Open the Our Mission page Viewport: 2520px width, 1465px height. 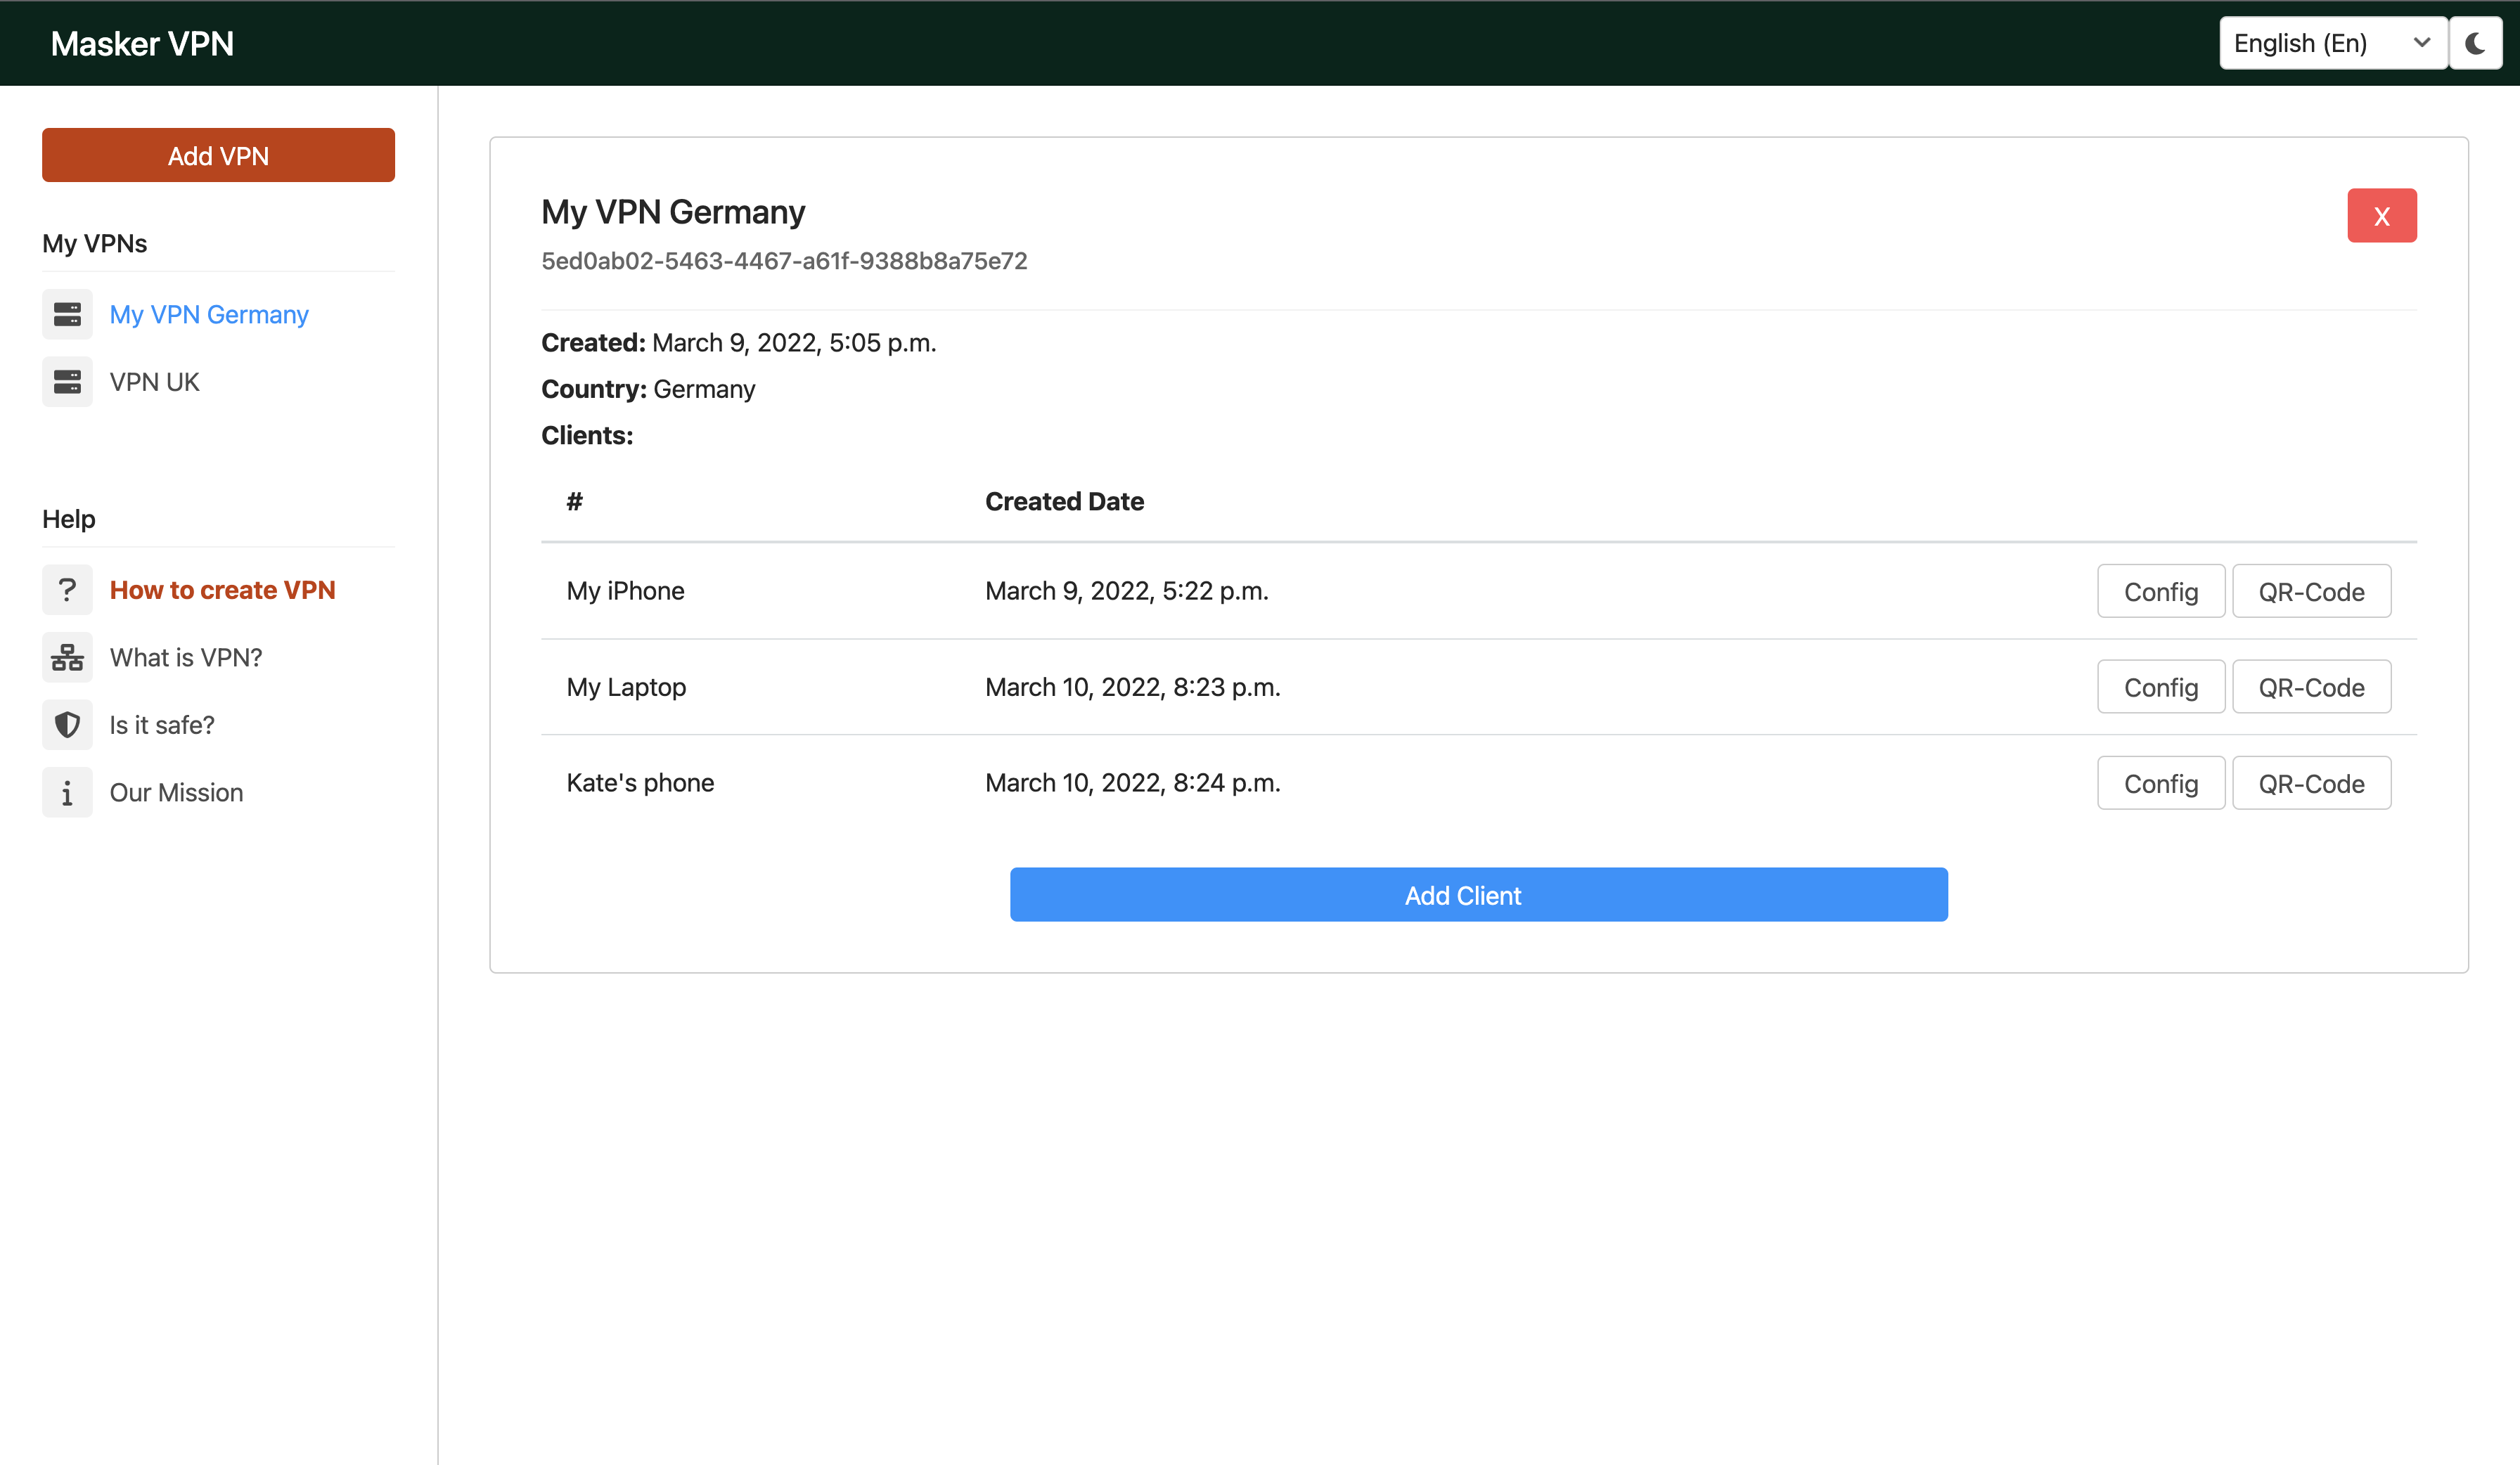176,792
